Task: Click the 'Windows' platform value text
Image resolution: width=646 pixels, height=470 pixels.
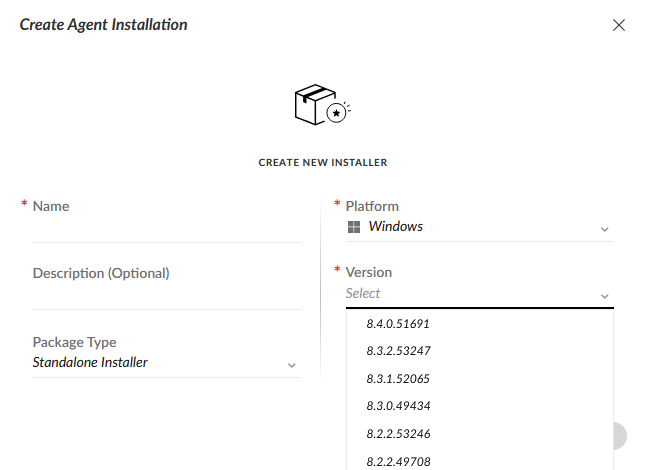Action: 396,227
